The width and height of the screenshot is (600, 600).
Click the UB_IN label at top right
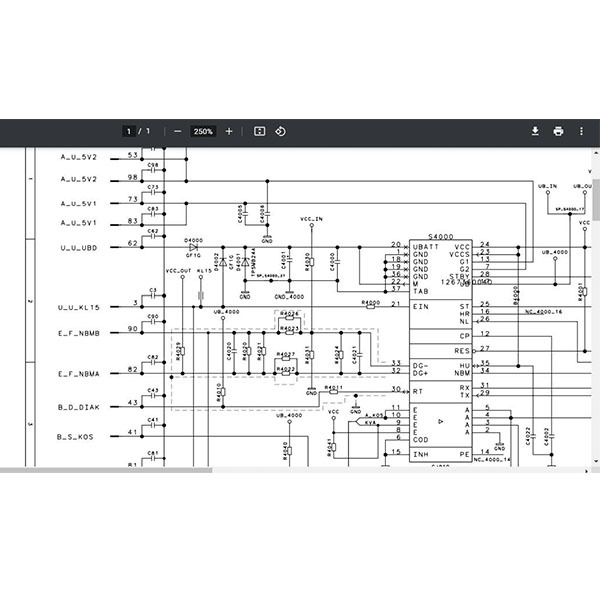[548, 186]
